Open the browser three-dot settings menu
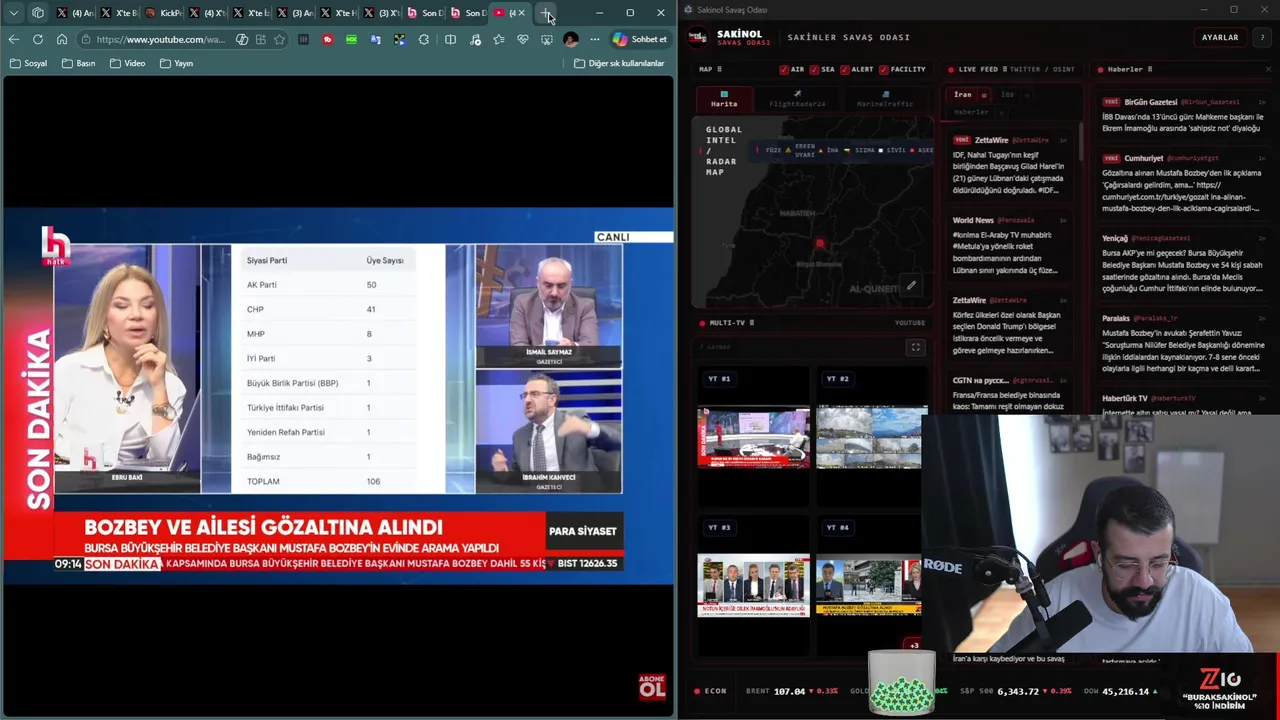Image resolution: width=1280 pixels, height=720 pixels. coord(595,39)
